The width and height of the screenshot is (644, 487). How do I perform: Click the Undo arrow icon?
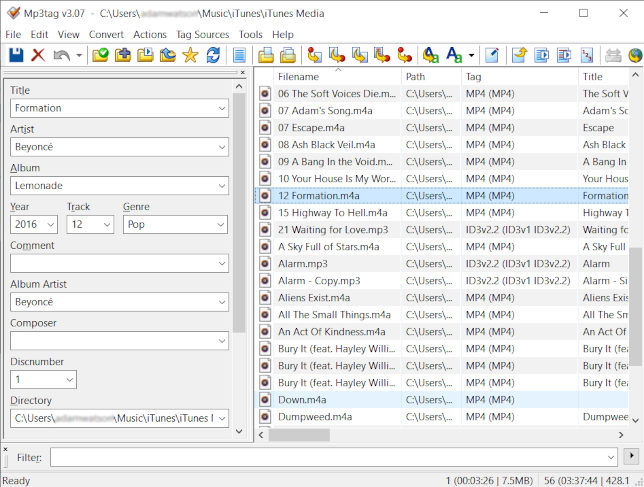62,55
